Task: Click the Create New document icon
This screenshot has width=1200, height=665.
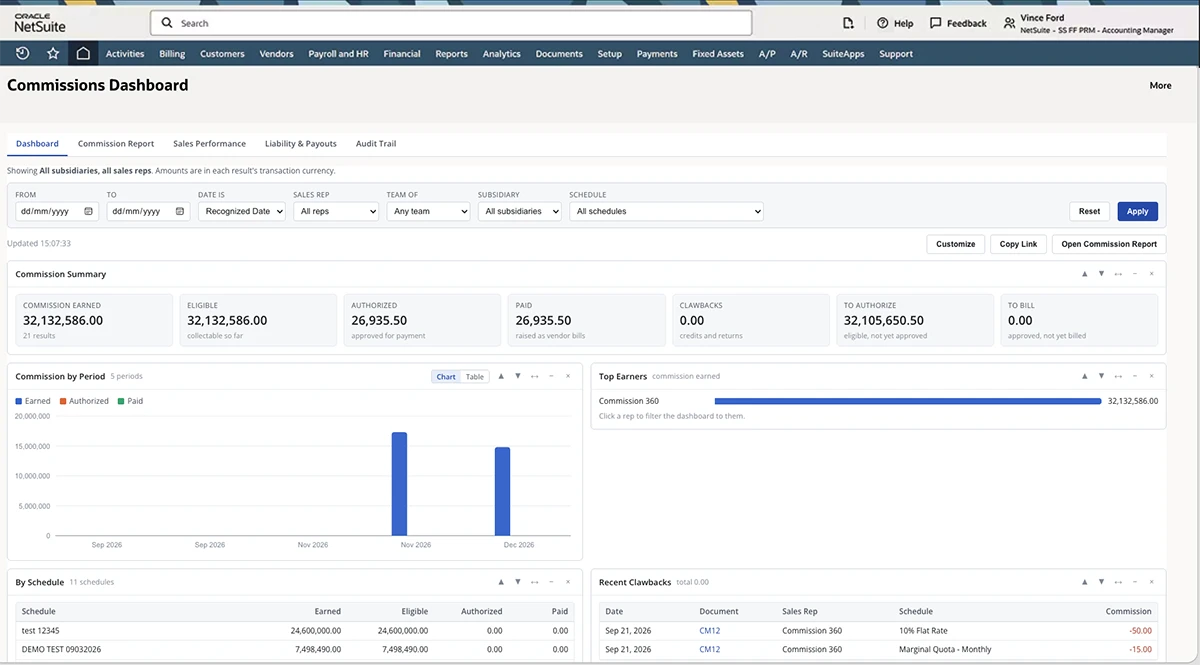Action: (x=848, y=23)
